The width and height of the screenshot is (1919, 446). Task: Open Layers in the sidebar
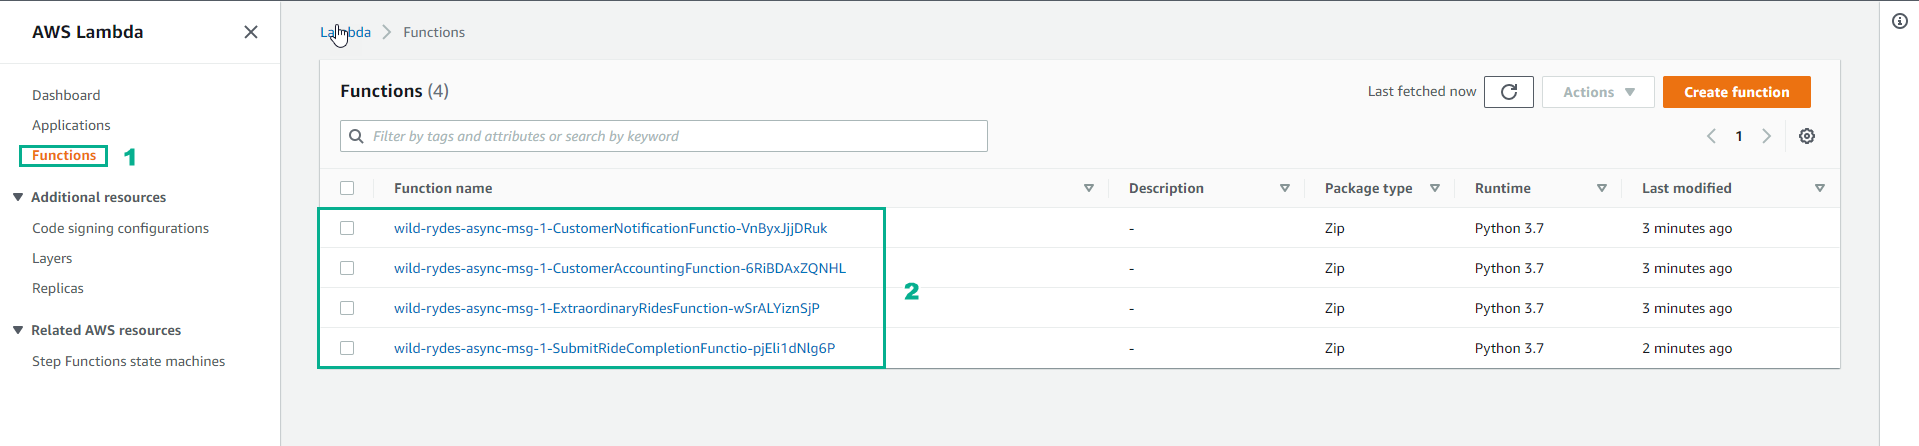(x=52, y=258)
